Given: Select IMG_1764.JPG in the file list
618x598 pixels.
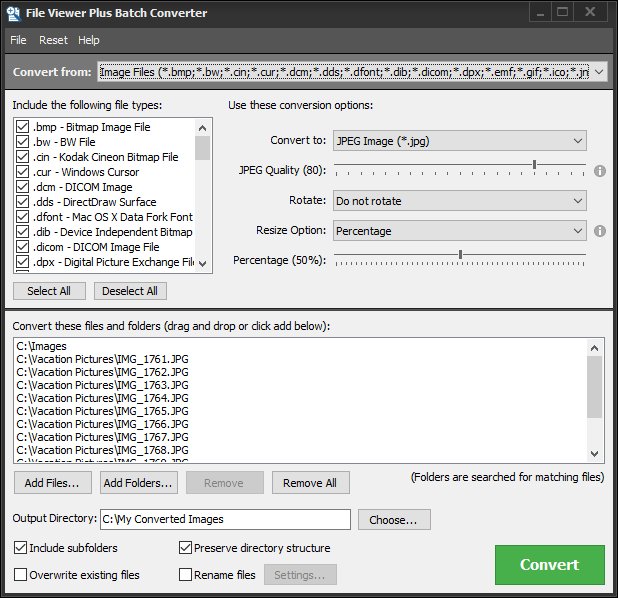Looking at the screenshot, I should (x=102, y=398).
